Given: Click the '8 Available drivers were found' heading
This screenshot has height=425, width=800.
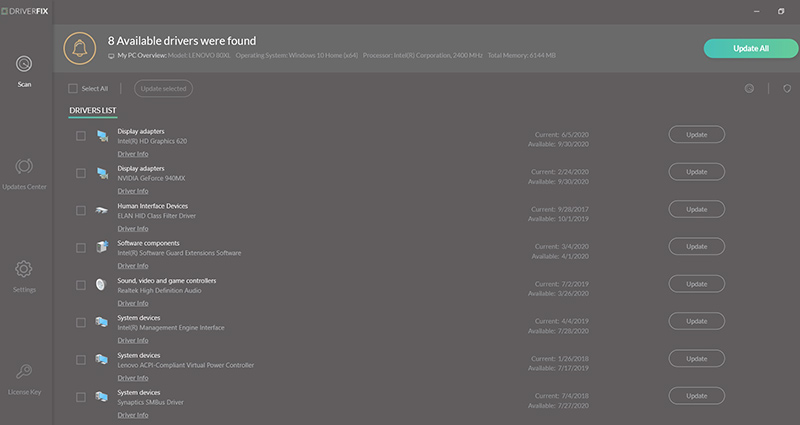Looking at the screenshot, I should [x=182, y=41].
